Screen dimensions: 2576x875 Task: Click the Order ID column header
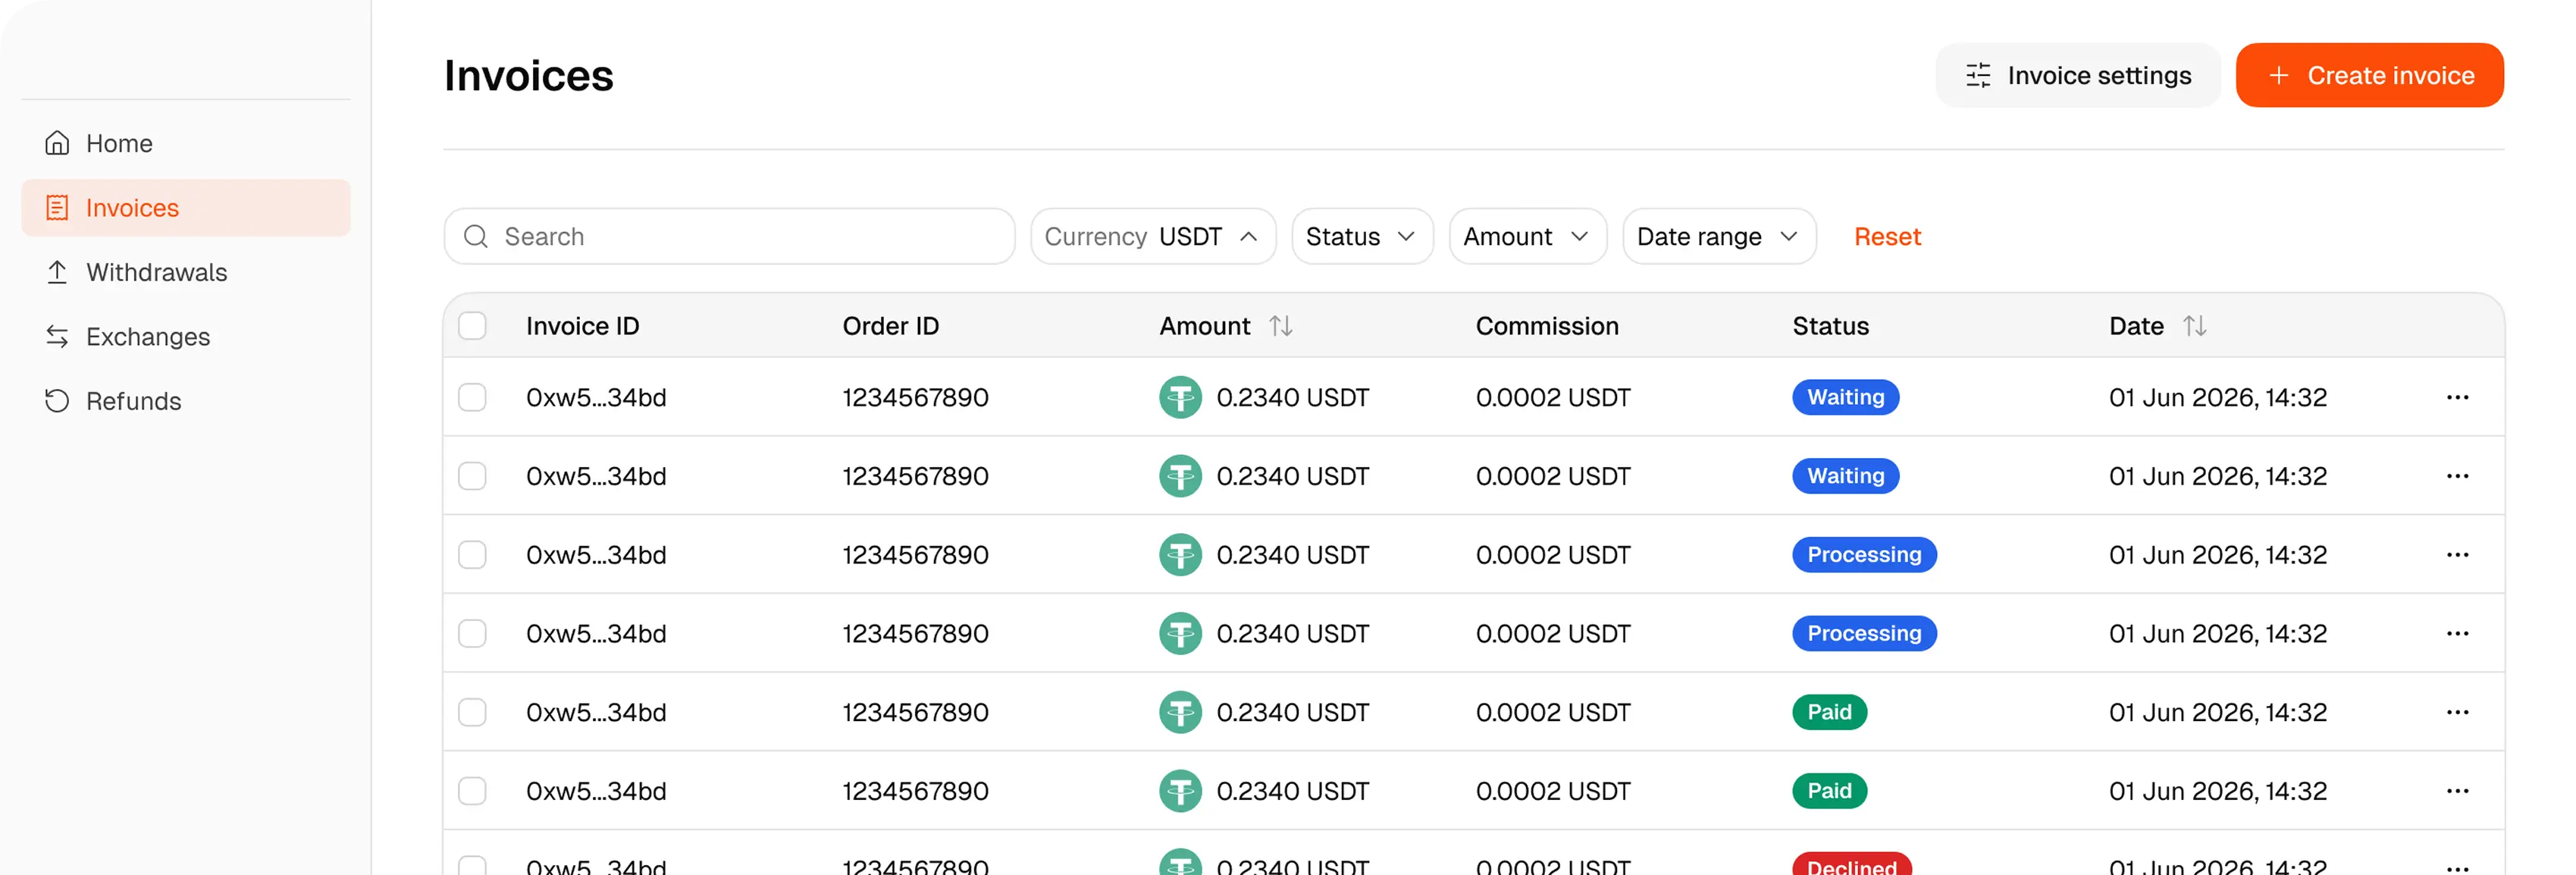(890, 326)
